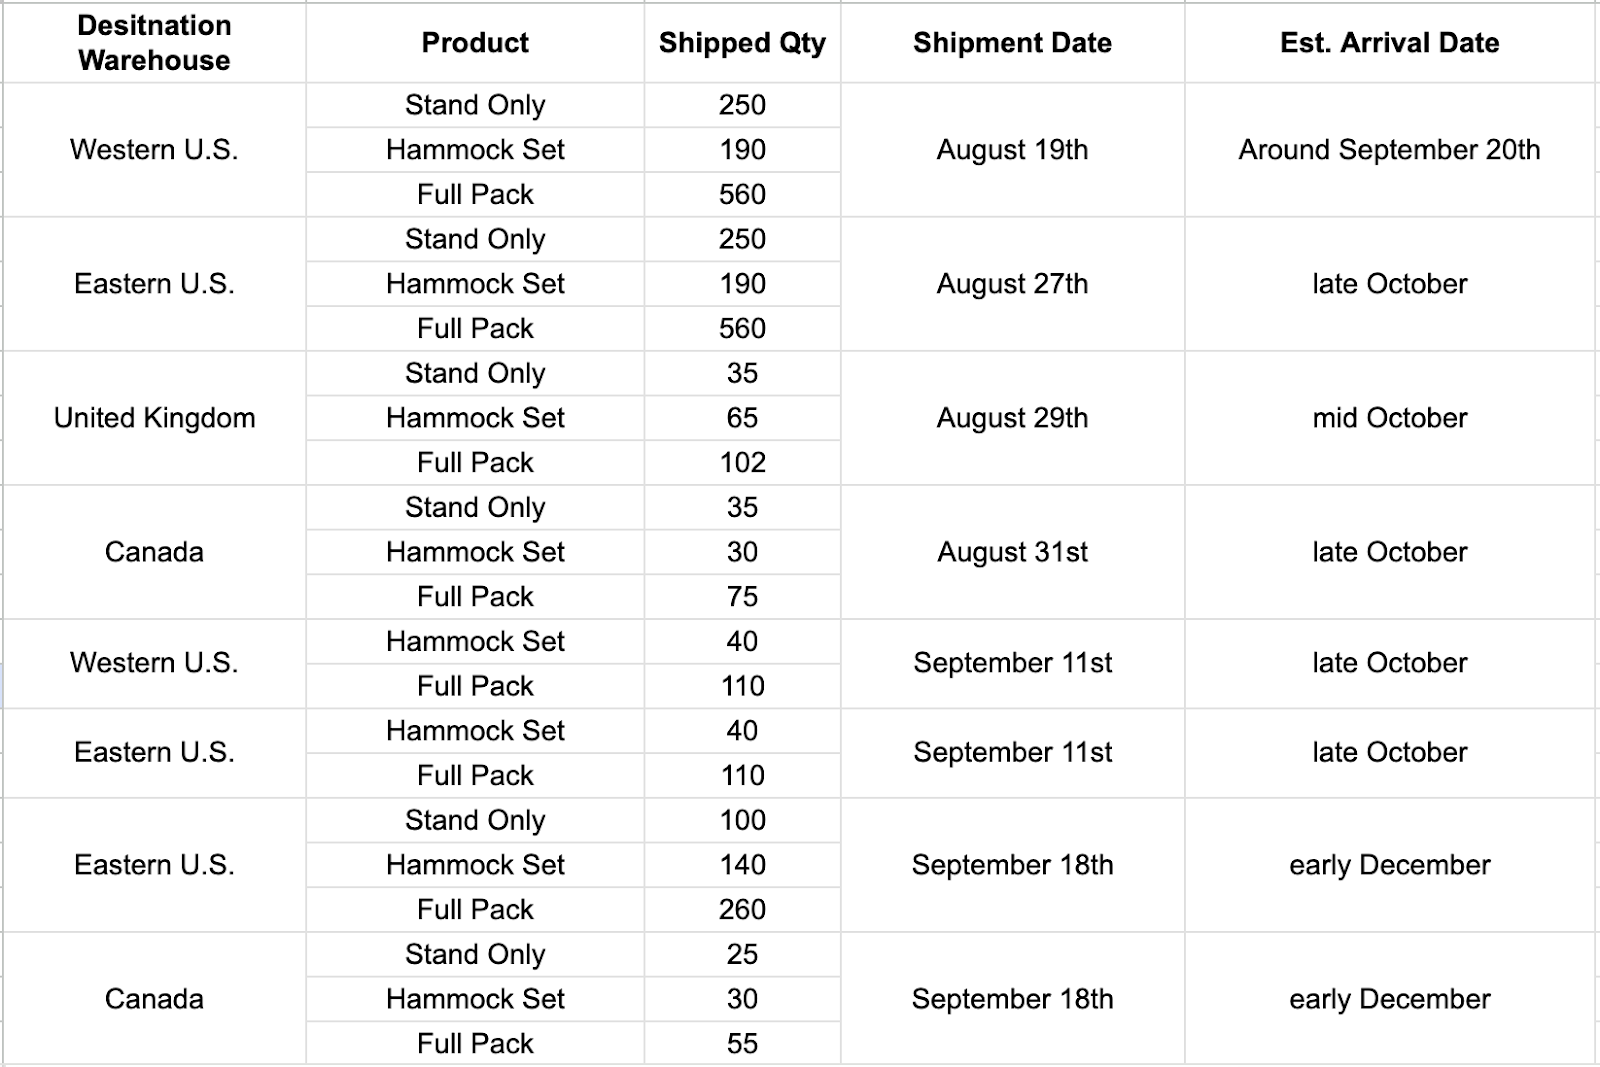Select the Shipment Date header cell
Screen dimensions: 1600x1067
click(x=1012, y=43)
